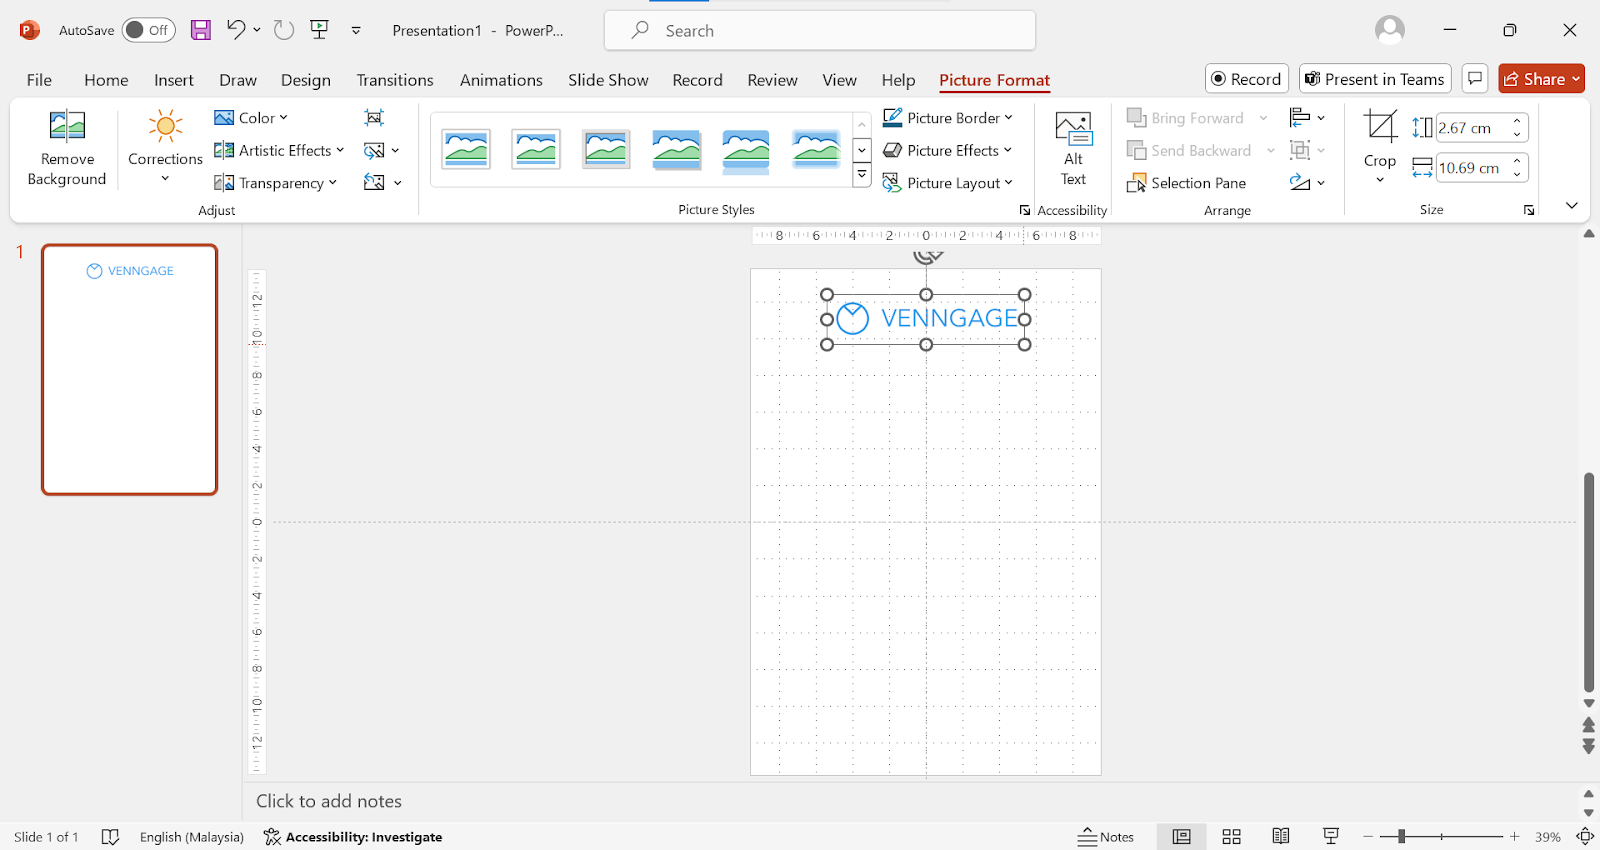
Task: Toggle Notes pane in status bar
Action: tap(1106, 837)
